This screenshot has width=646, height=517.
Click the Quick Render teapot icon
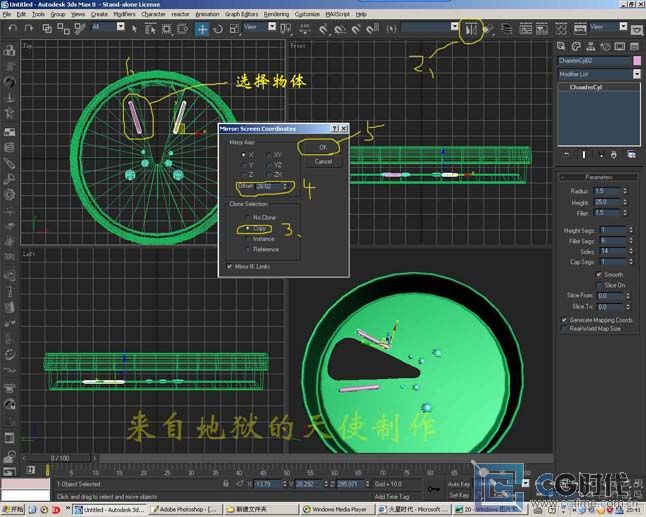pos(637,30)
